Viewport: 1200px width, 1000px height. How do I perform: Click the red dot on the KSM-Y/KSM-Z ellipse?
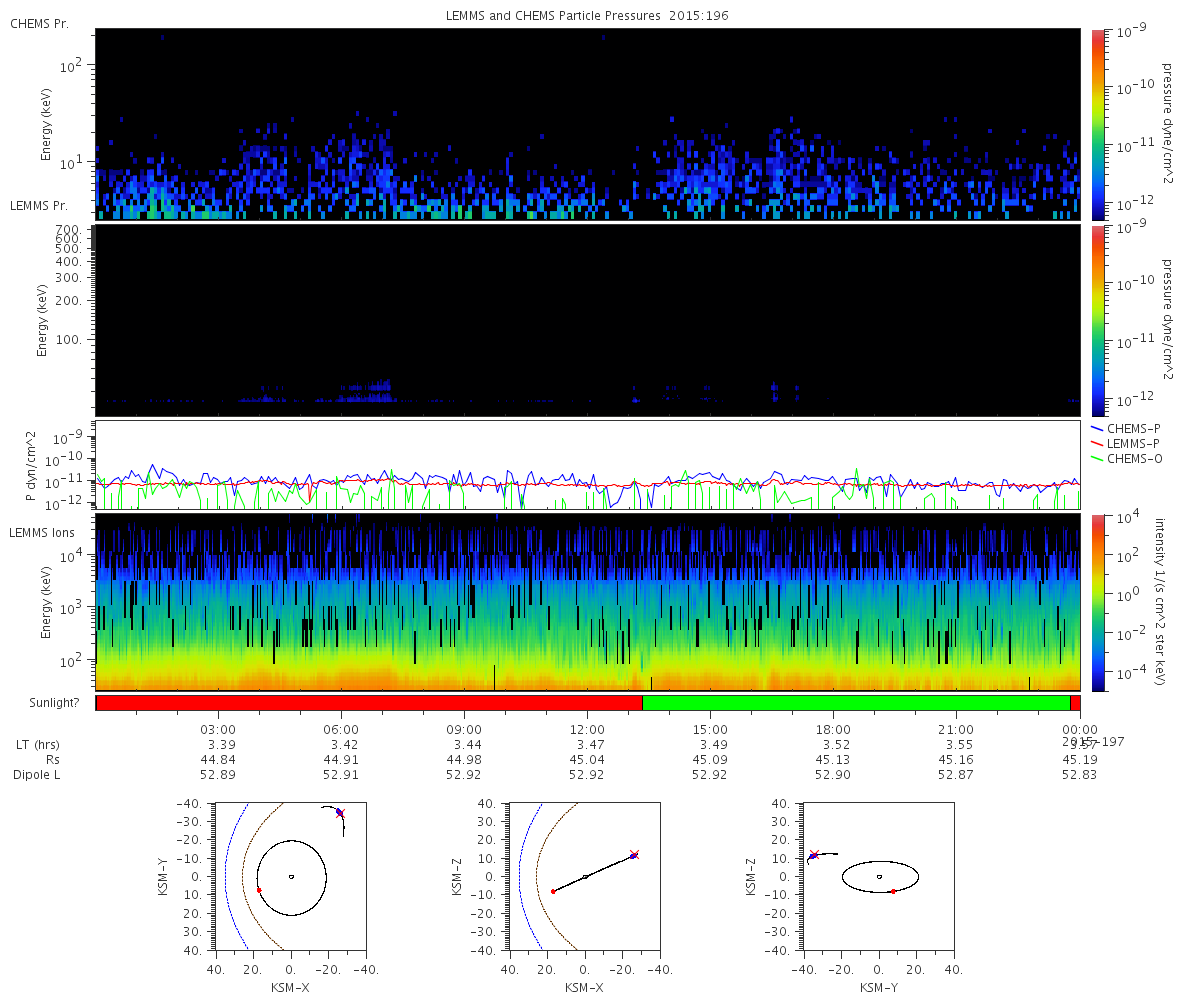[x=893, y=891]
